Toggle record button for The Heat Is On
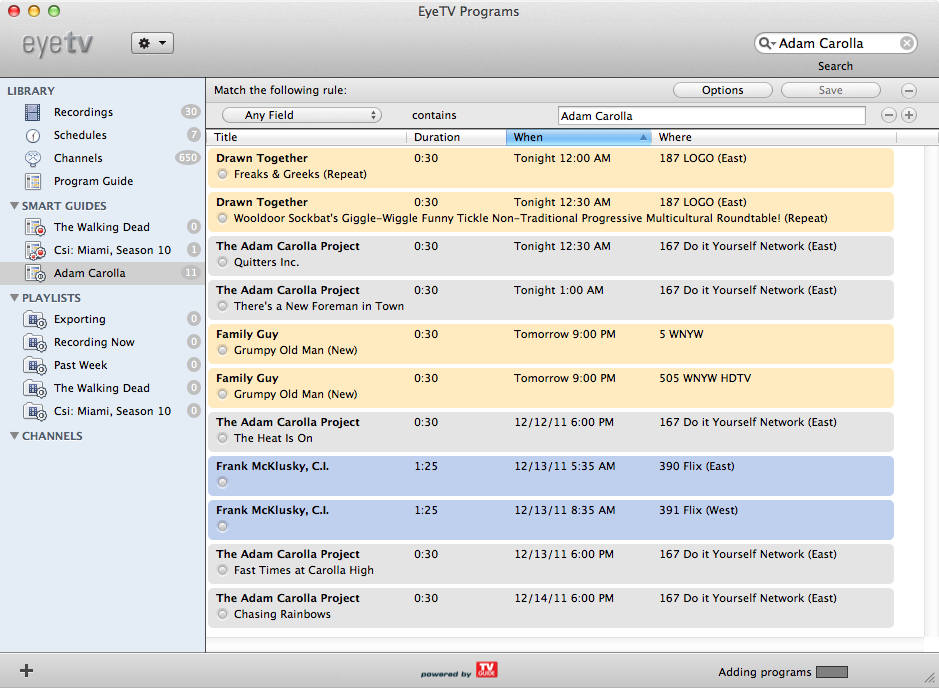The height and width of the screenshot is (688, 939). 223,438
